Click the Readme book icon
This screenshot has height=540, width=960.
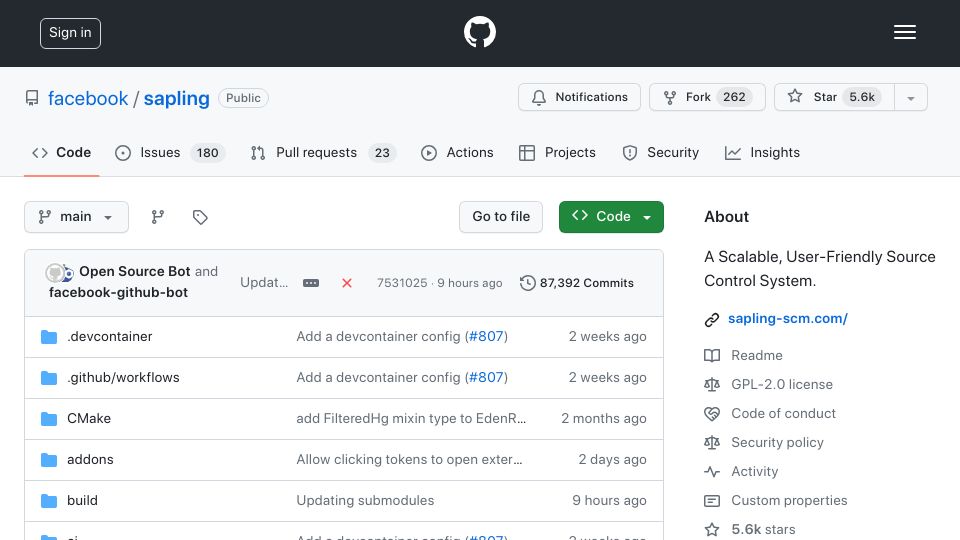(x=711, y=356)
